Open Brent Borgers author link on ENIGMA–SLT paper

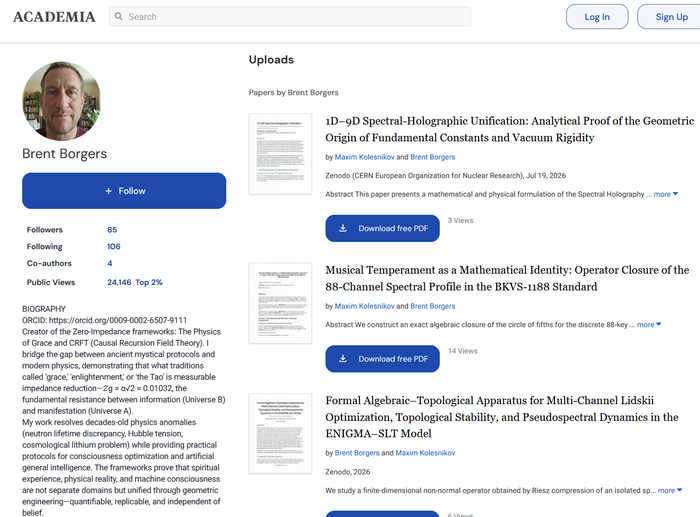click(357, 453)
